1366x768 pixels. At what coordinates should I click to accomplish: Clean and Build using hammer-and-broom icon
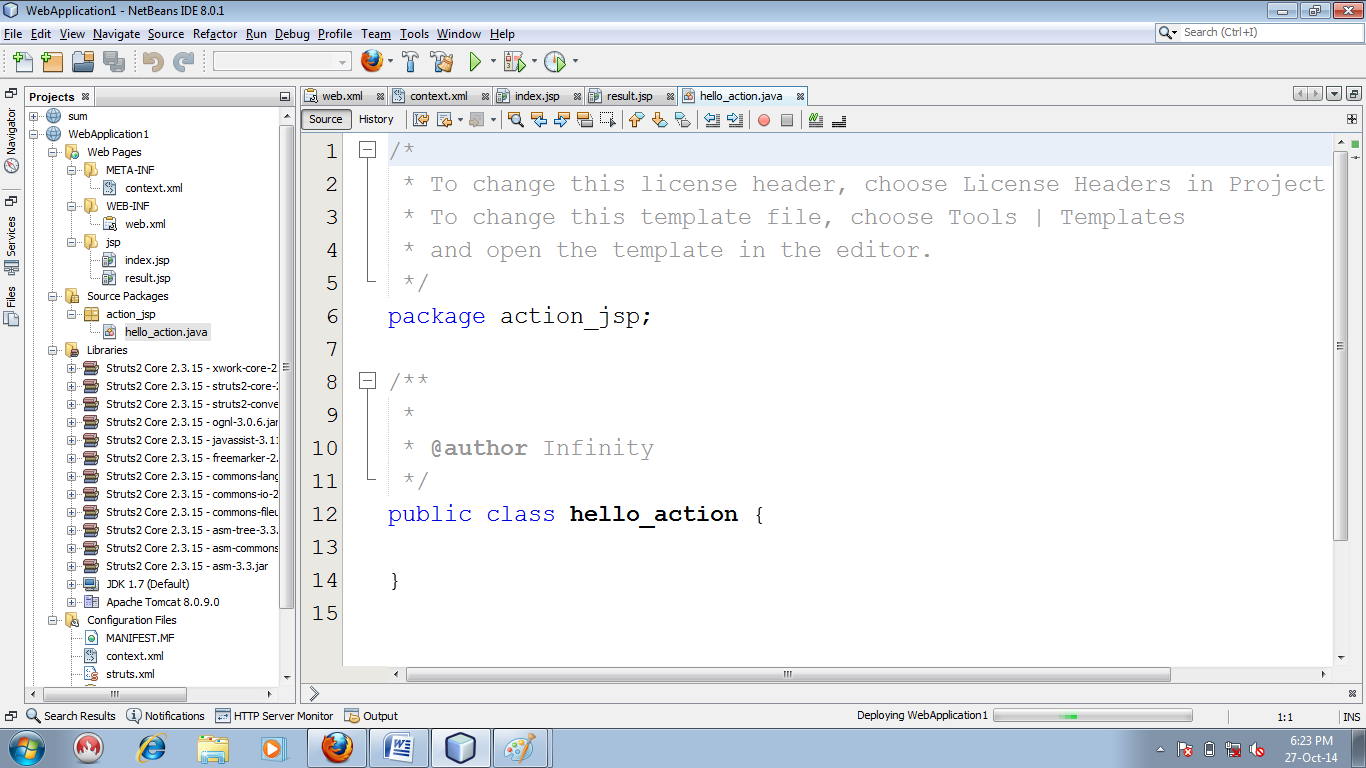click(443, 61)
